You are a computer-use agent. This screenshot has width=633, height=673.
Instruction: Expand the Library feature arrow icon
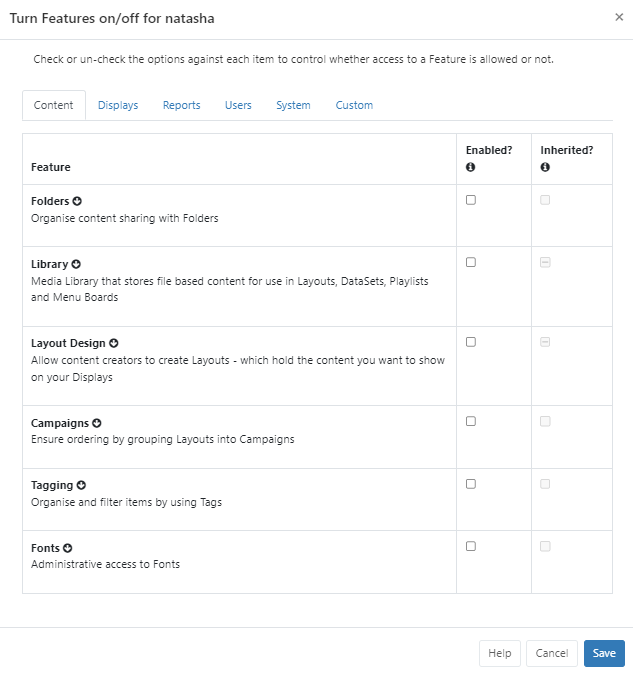point(76,264)
